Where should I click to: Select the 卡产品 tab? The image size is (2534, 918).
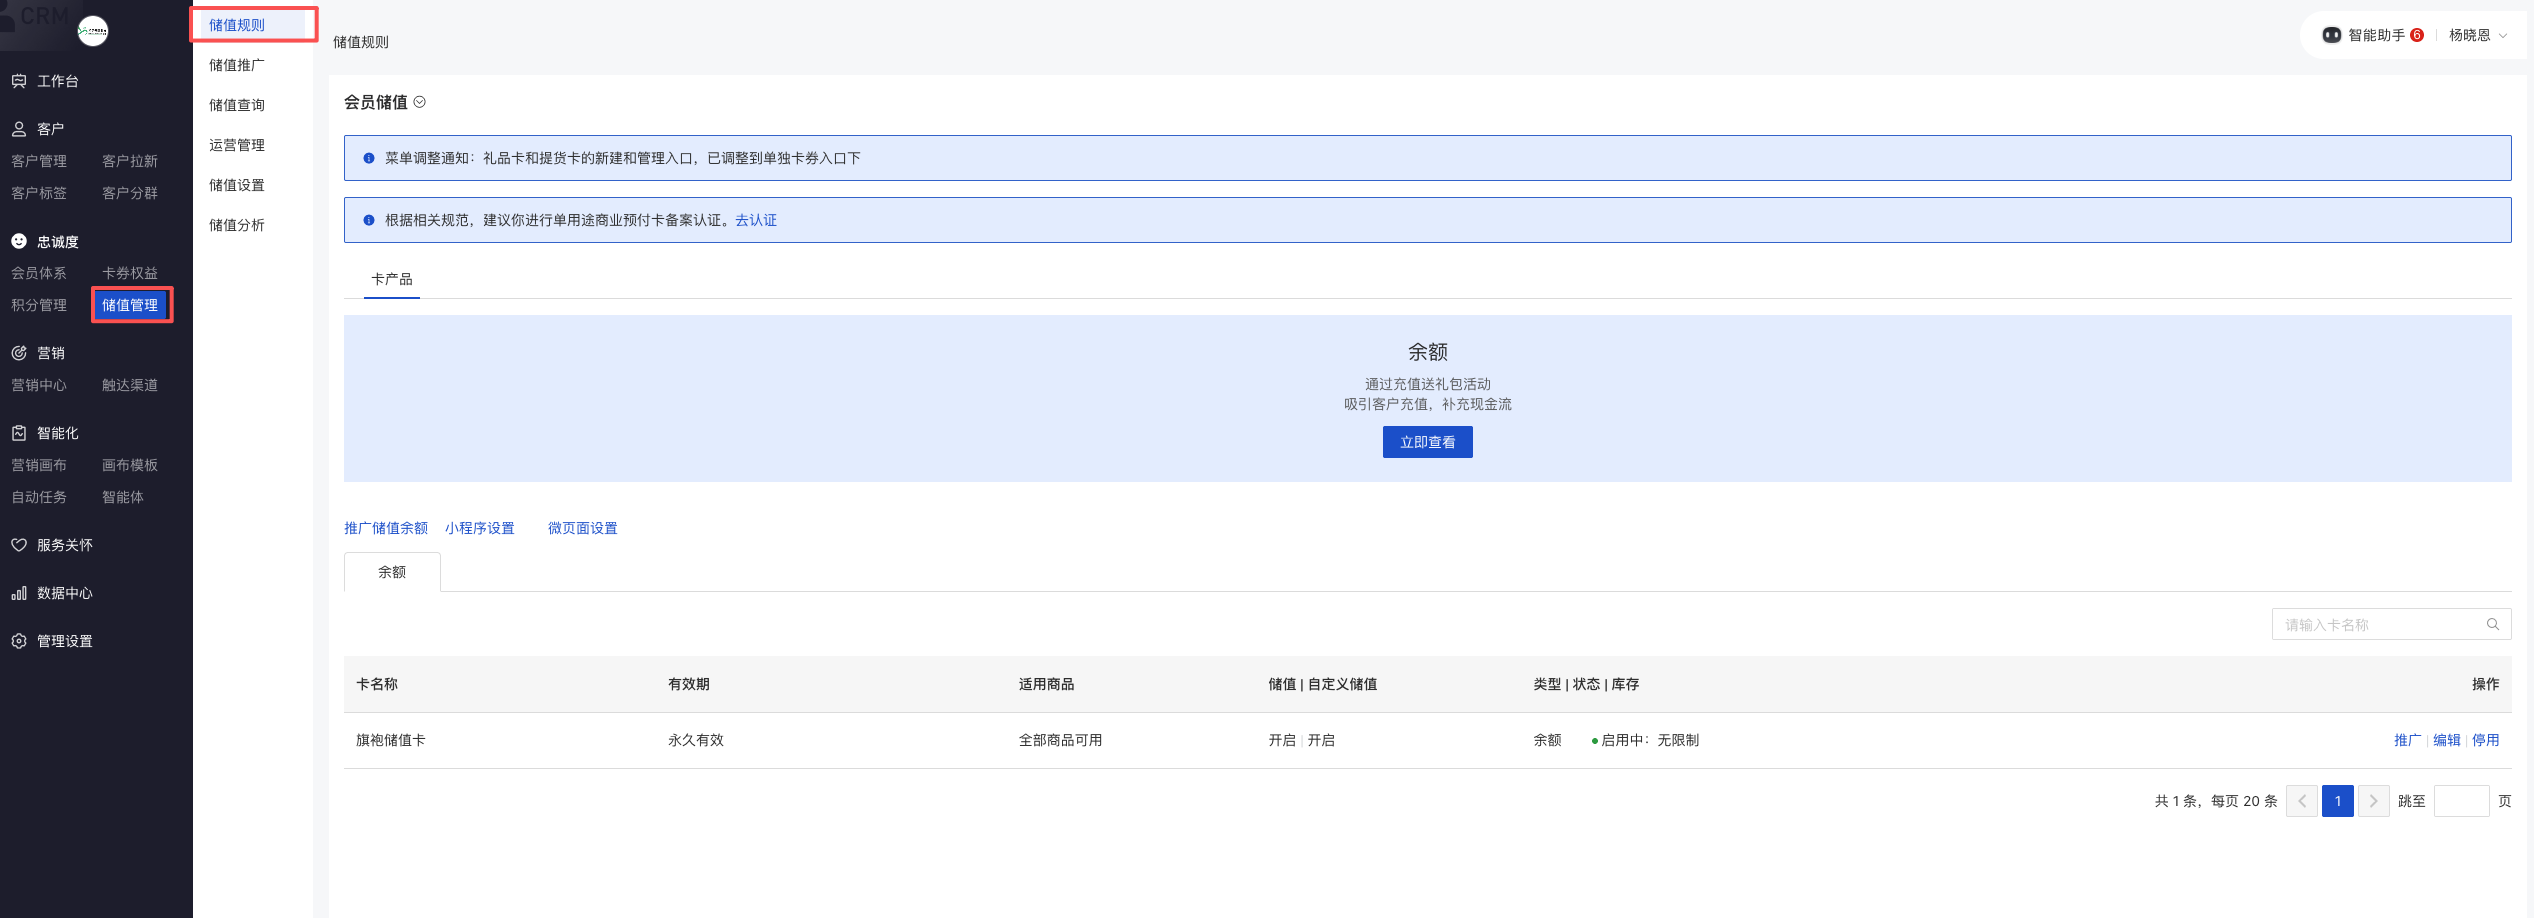click(x=392, y=279)
